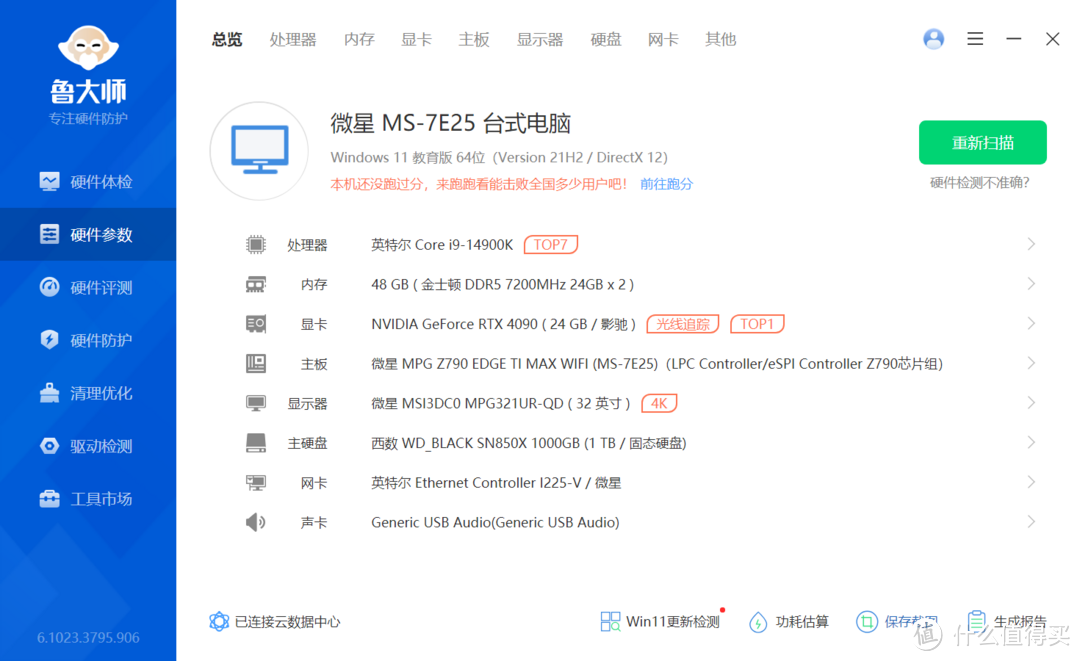Click the Ethernet Controller I225-V text
Screen dimensions: 1080x661
coord(496,483)
